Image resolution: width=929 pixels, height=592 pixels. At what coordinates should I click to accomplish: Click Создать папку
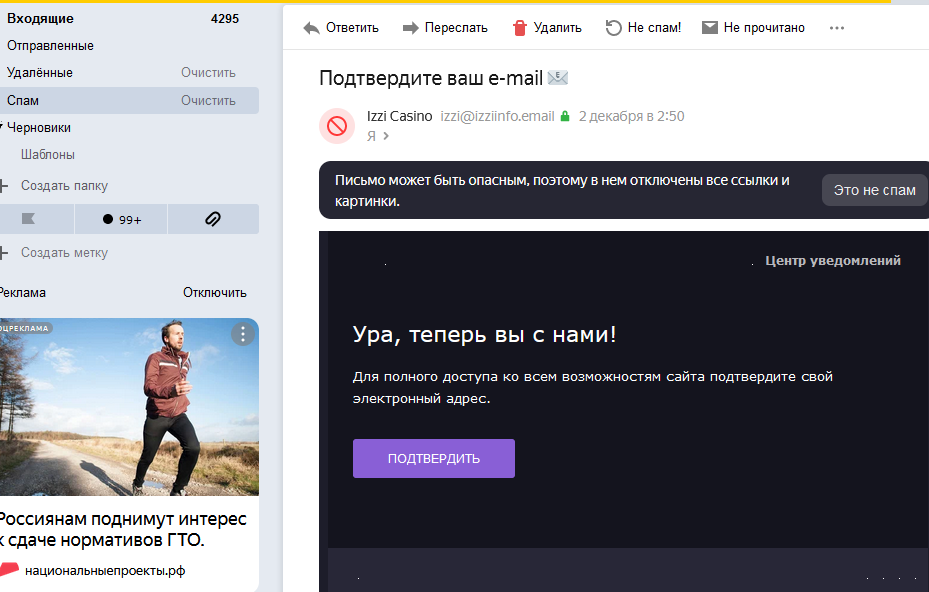tap(65, 186)
